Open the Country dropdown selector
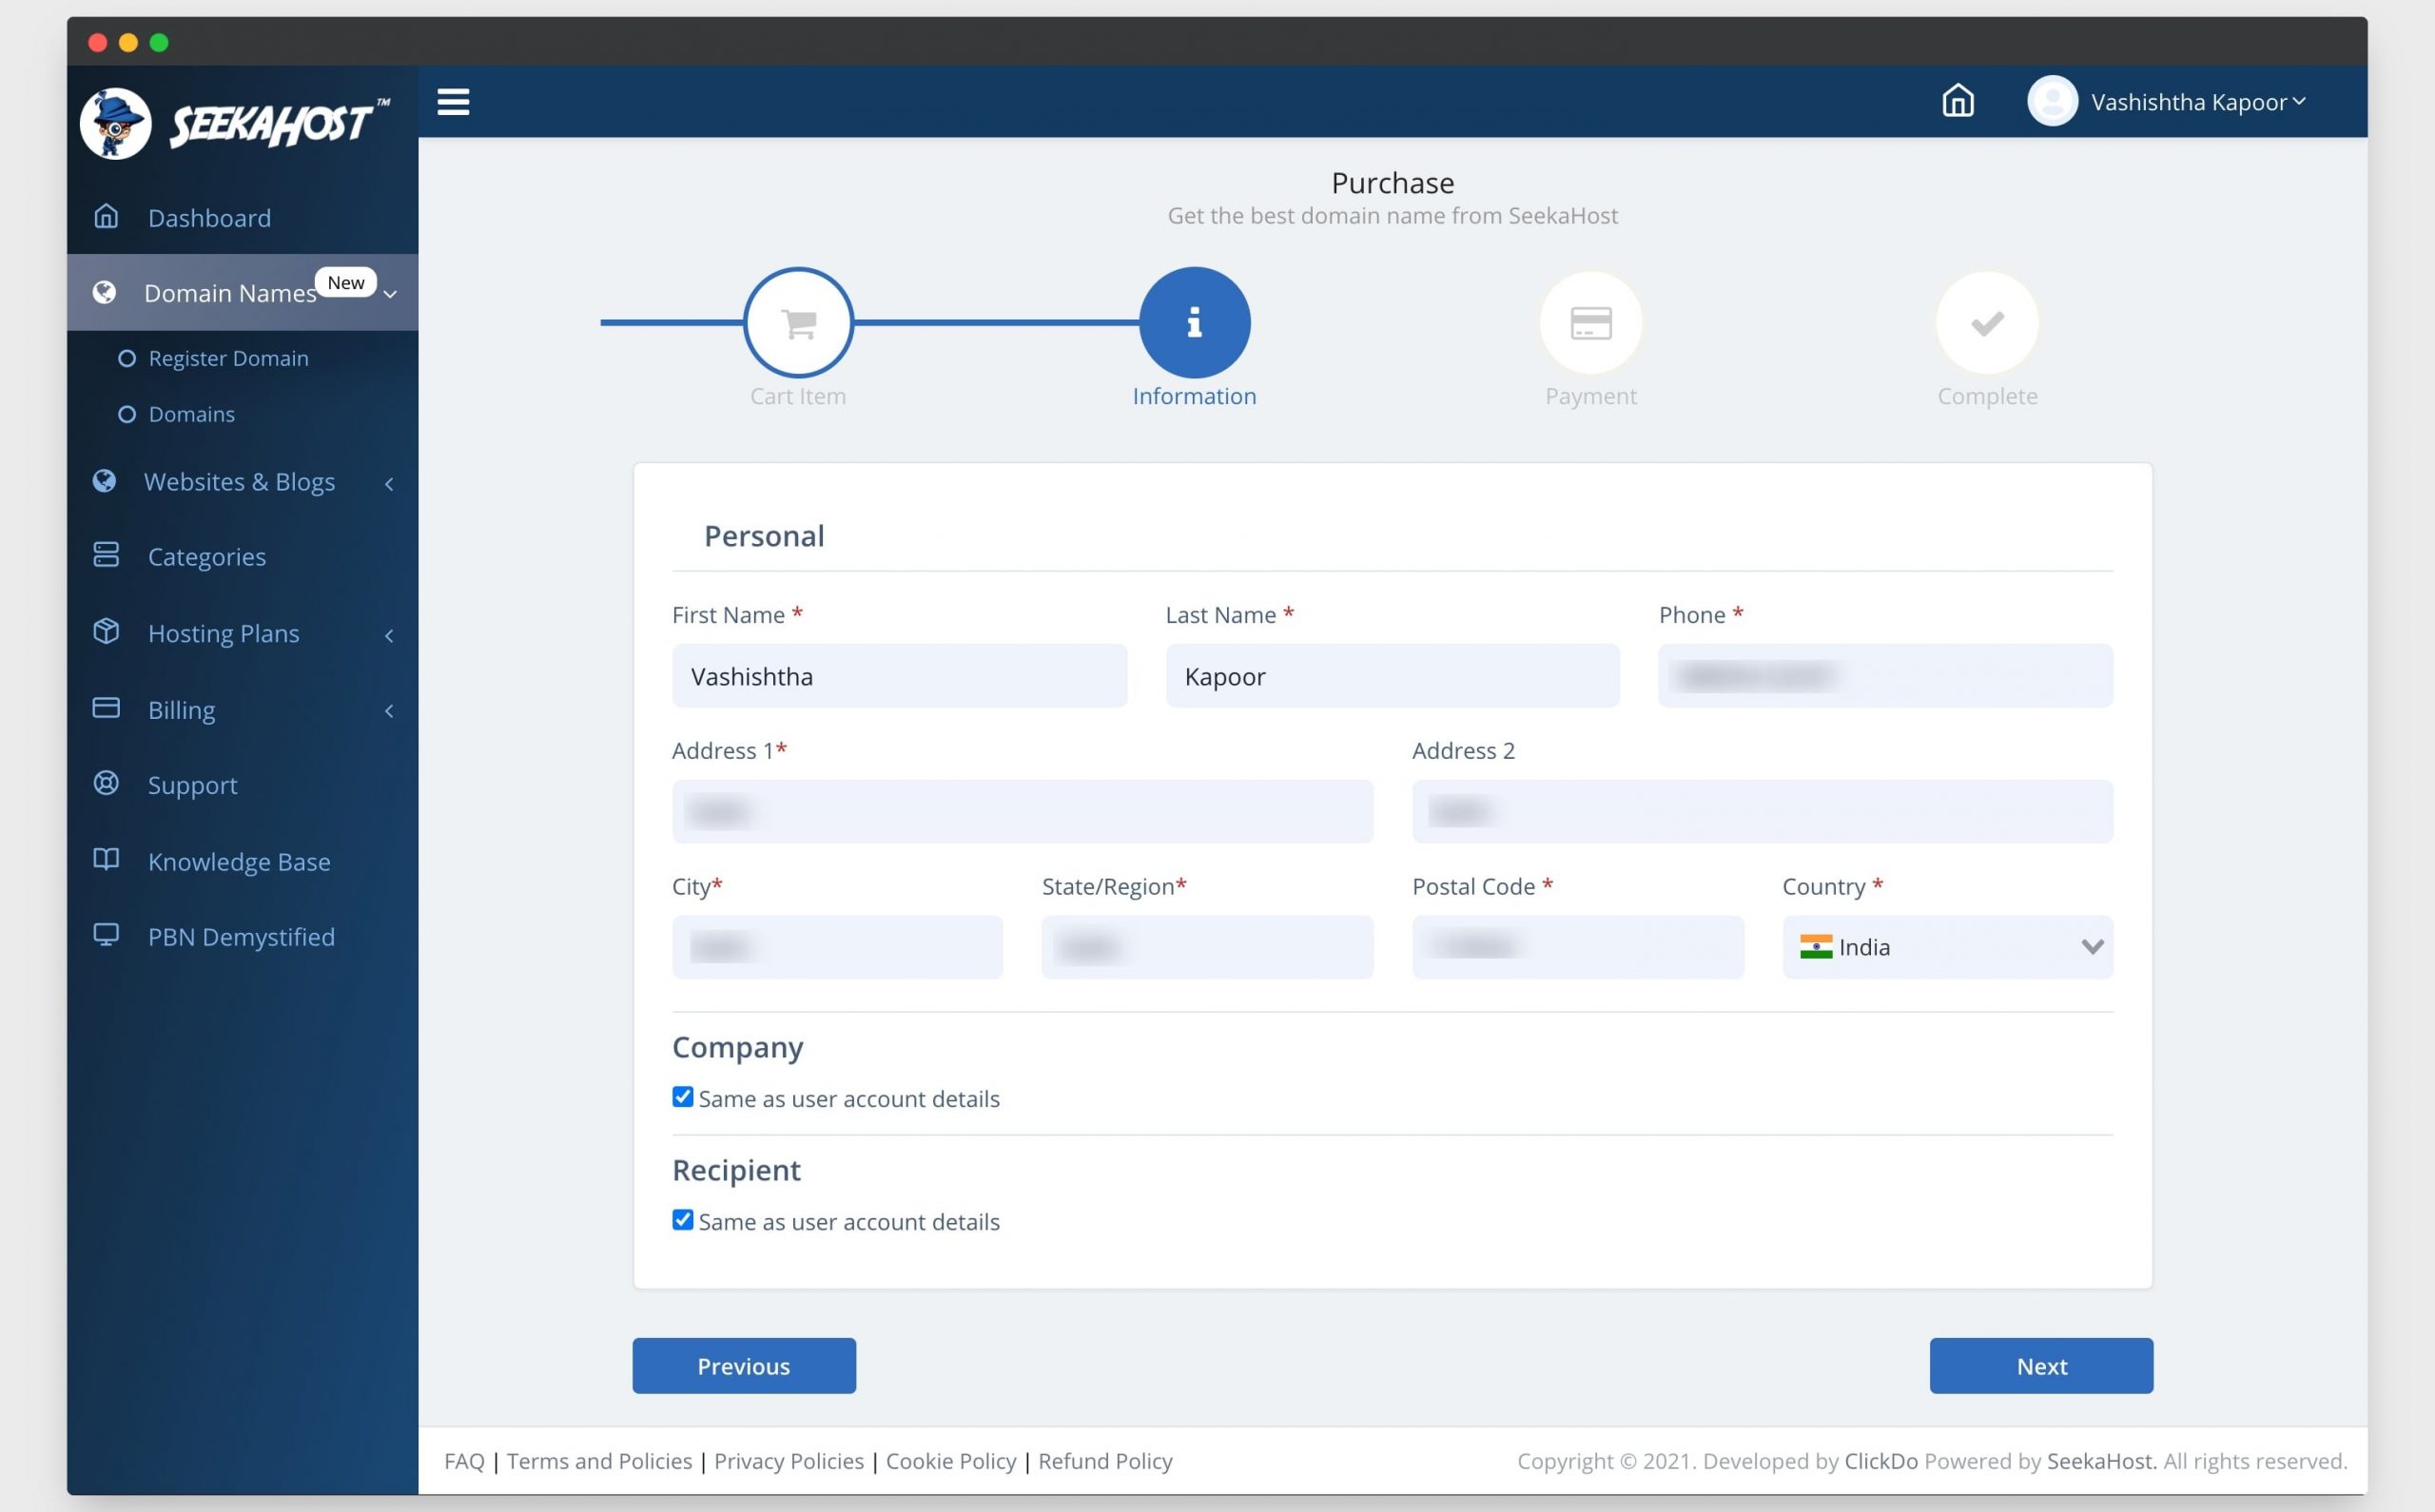Viewport: 2435px width, 1512px height. (x=1945, y=946)
